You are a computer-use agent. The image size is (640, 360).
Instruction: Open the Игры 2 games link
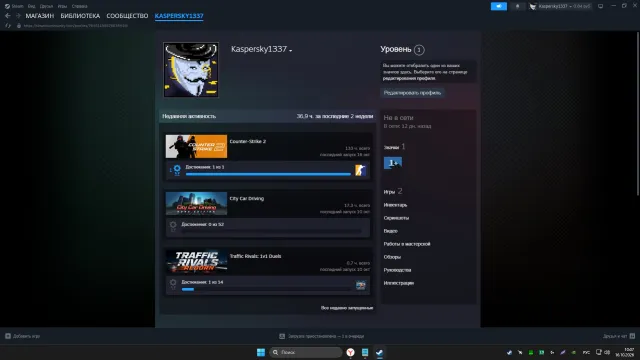tap(393, 191)
